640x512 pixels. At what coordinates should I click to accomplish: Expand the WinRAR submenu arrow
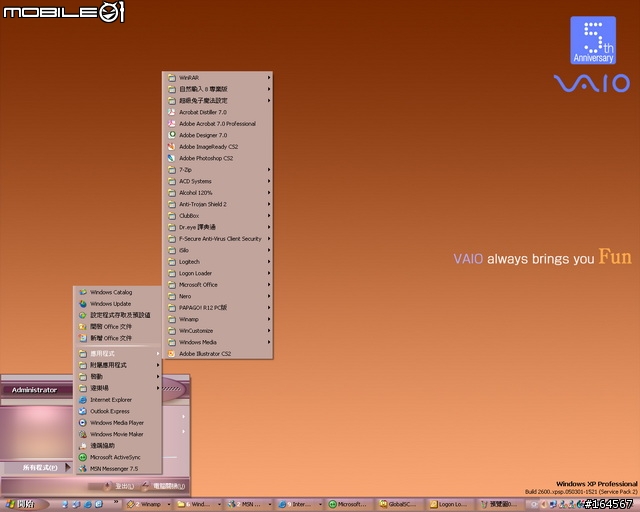point(269,78)
